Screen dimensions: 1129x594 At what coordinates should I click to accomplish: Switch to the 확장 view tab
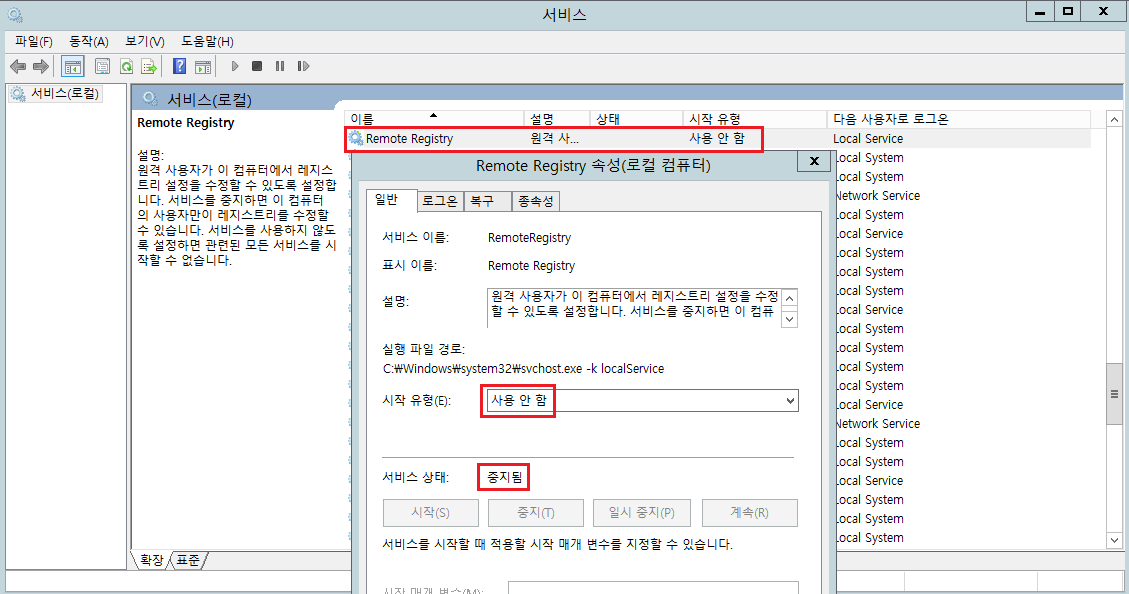152,560
